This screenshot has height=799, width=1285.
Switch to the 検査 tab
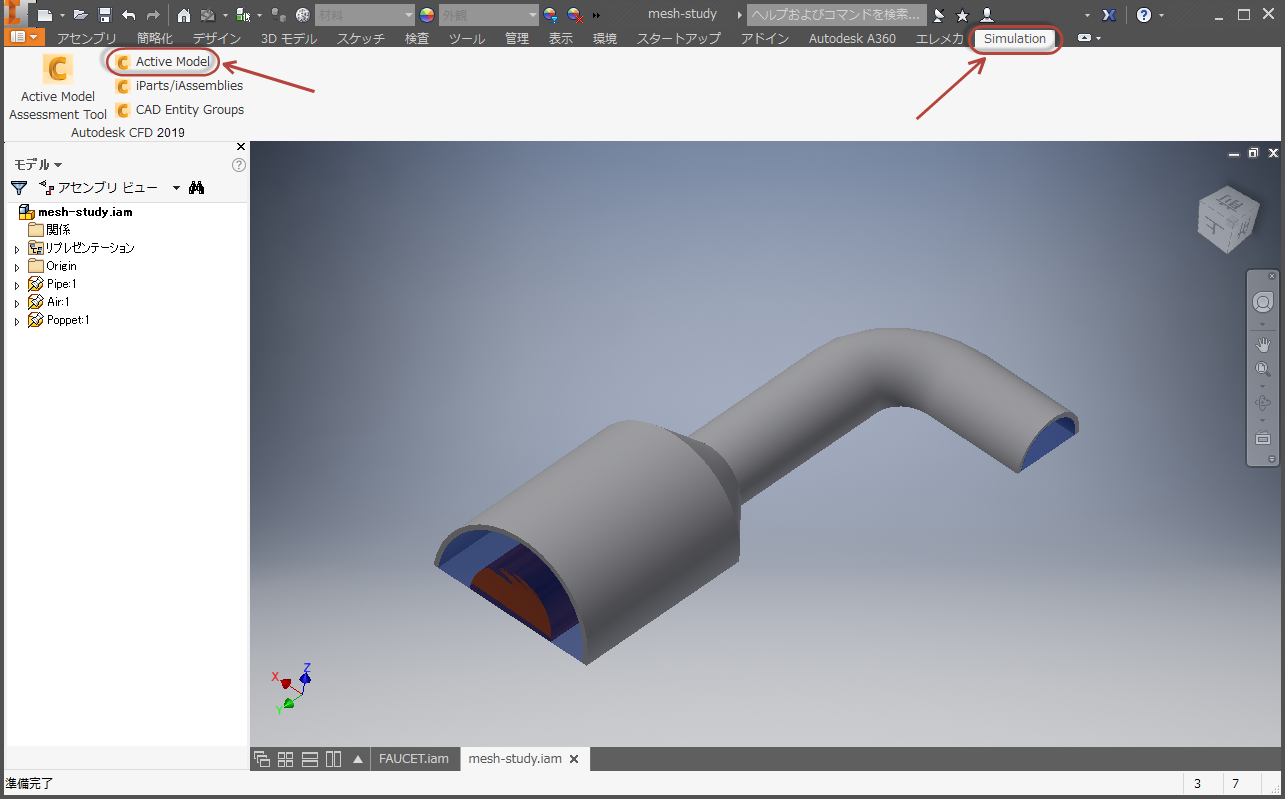[x=417, y=39]
